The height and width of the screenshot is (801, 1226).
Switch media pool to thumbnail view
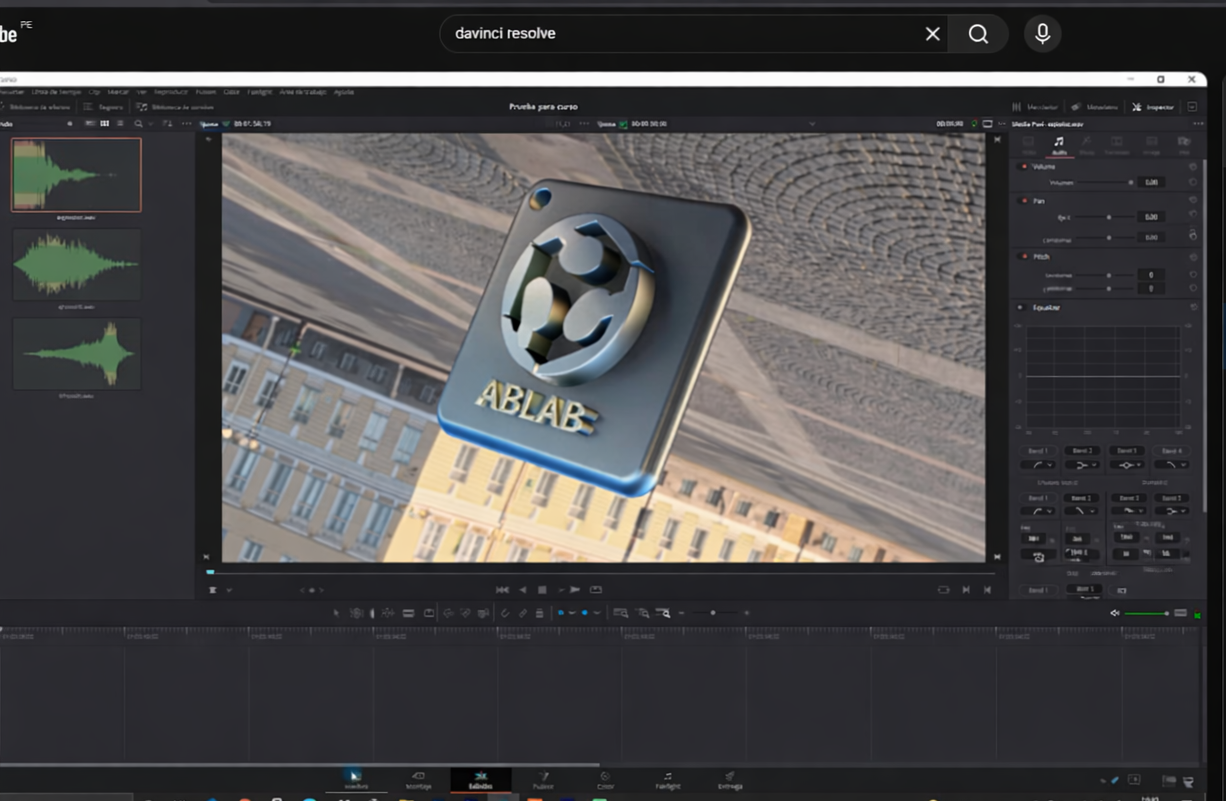pos(104,123)
